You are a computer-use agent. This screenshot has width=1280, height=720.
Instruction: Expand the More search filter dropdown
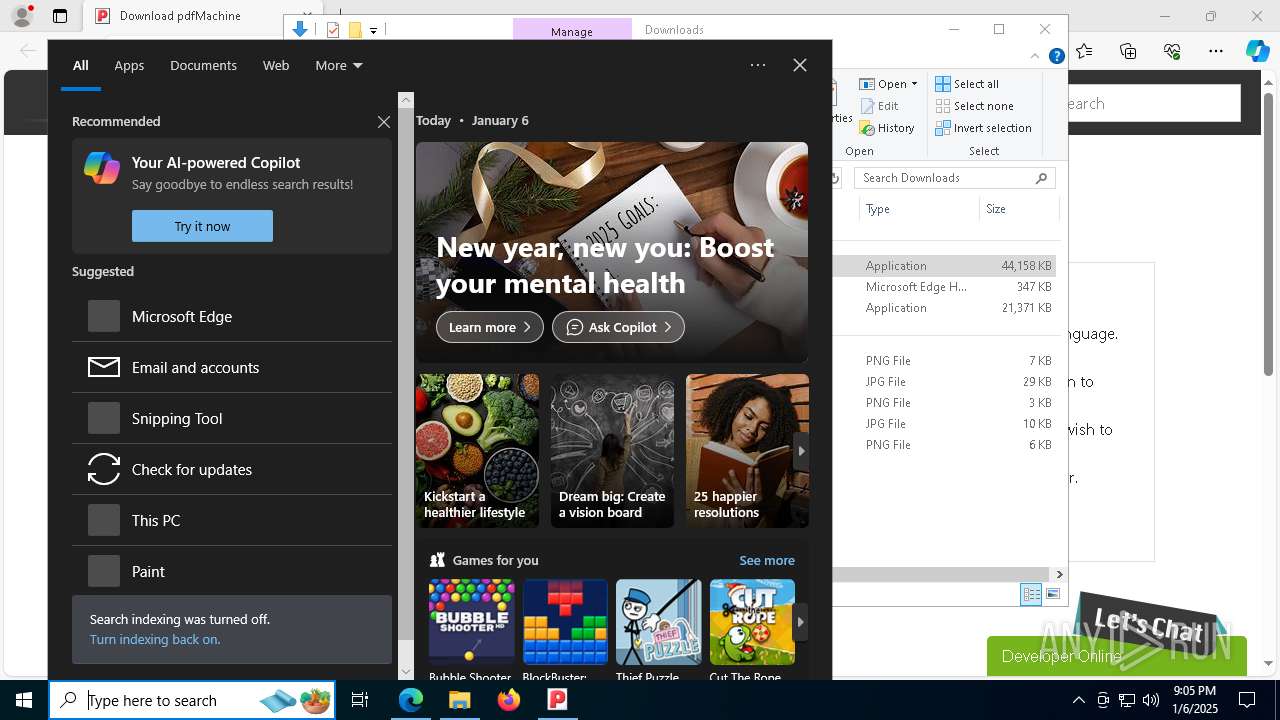point(339,66)
